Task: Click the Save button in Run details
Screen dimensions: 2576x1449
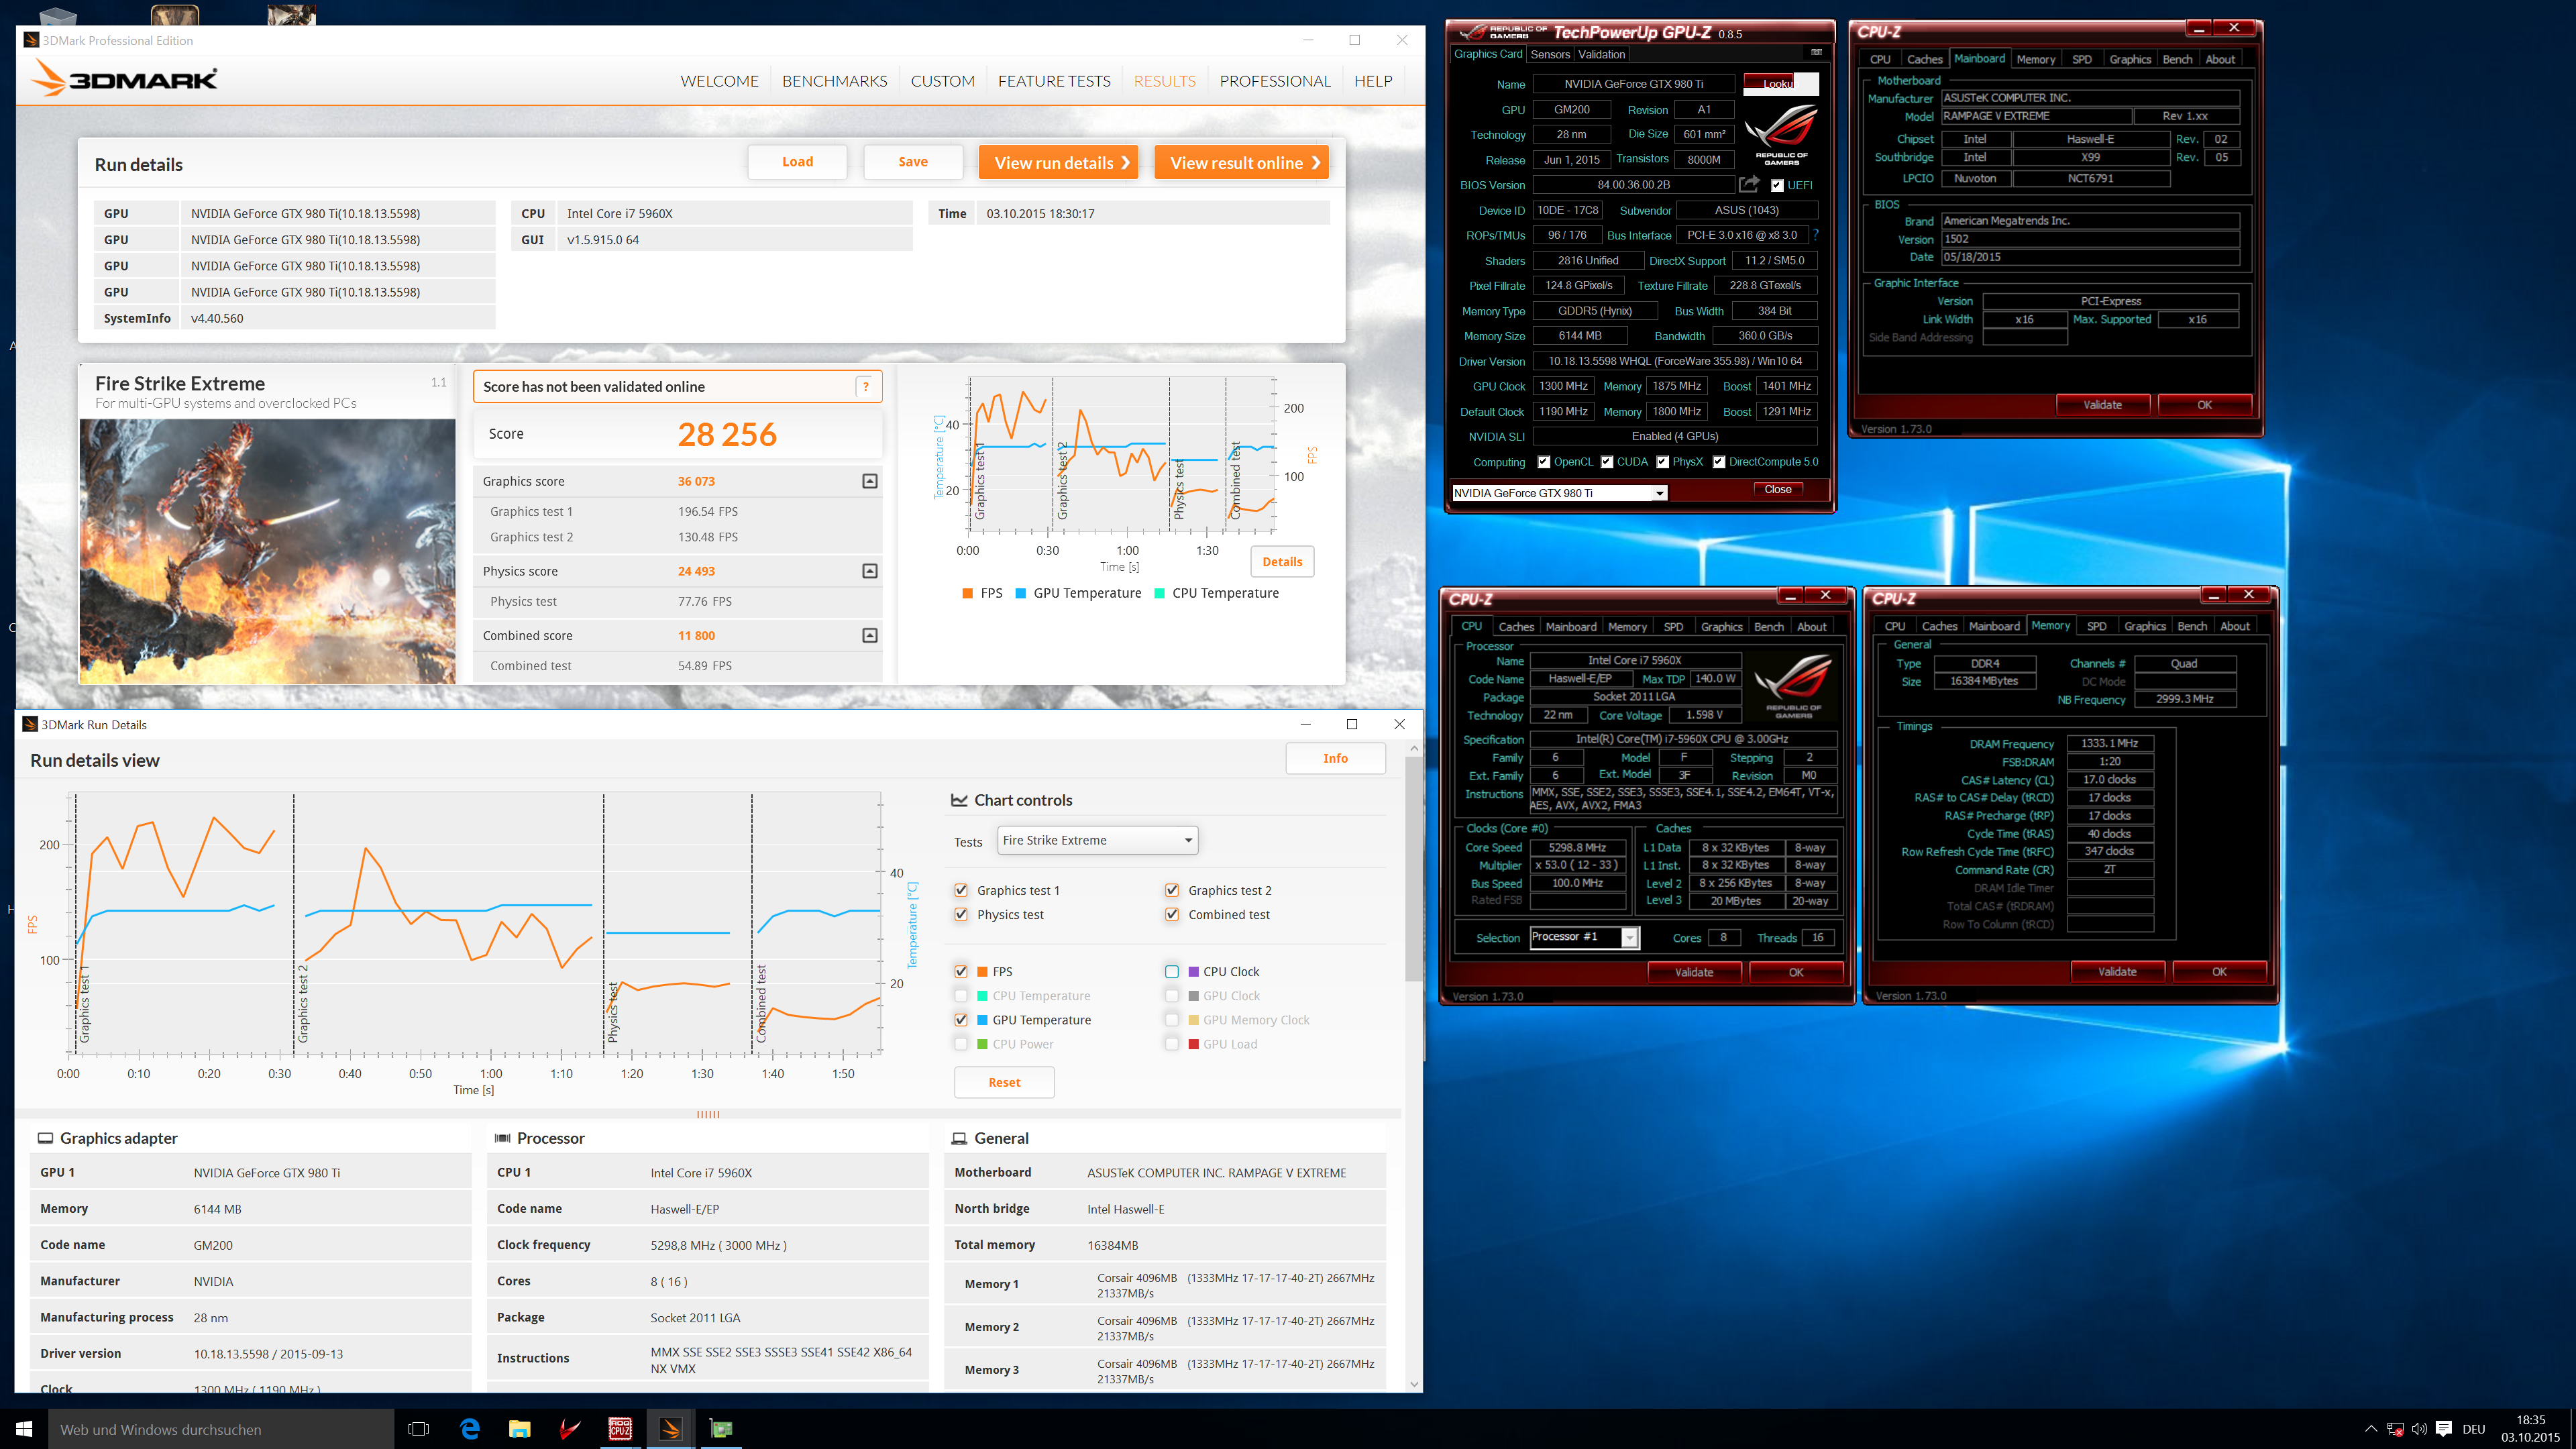Action: (x=913, y=162)
